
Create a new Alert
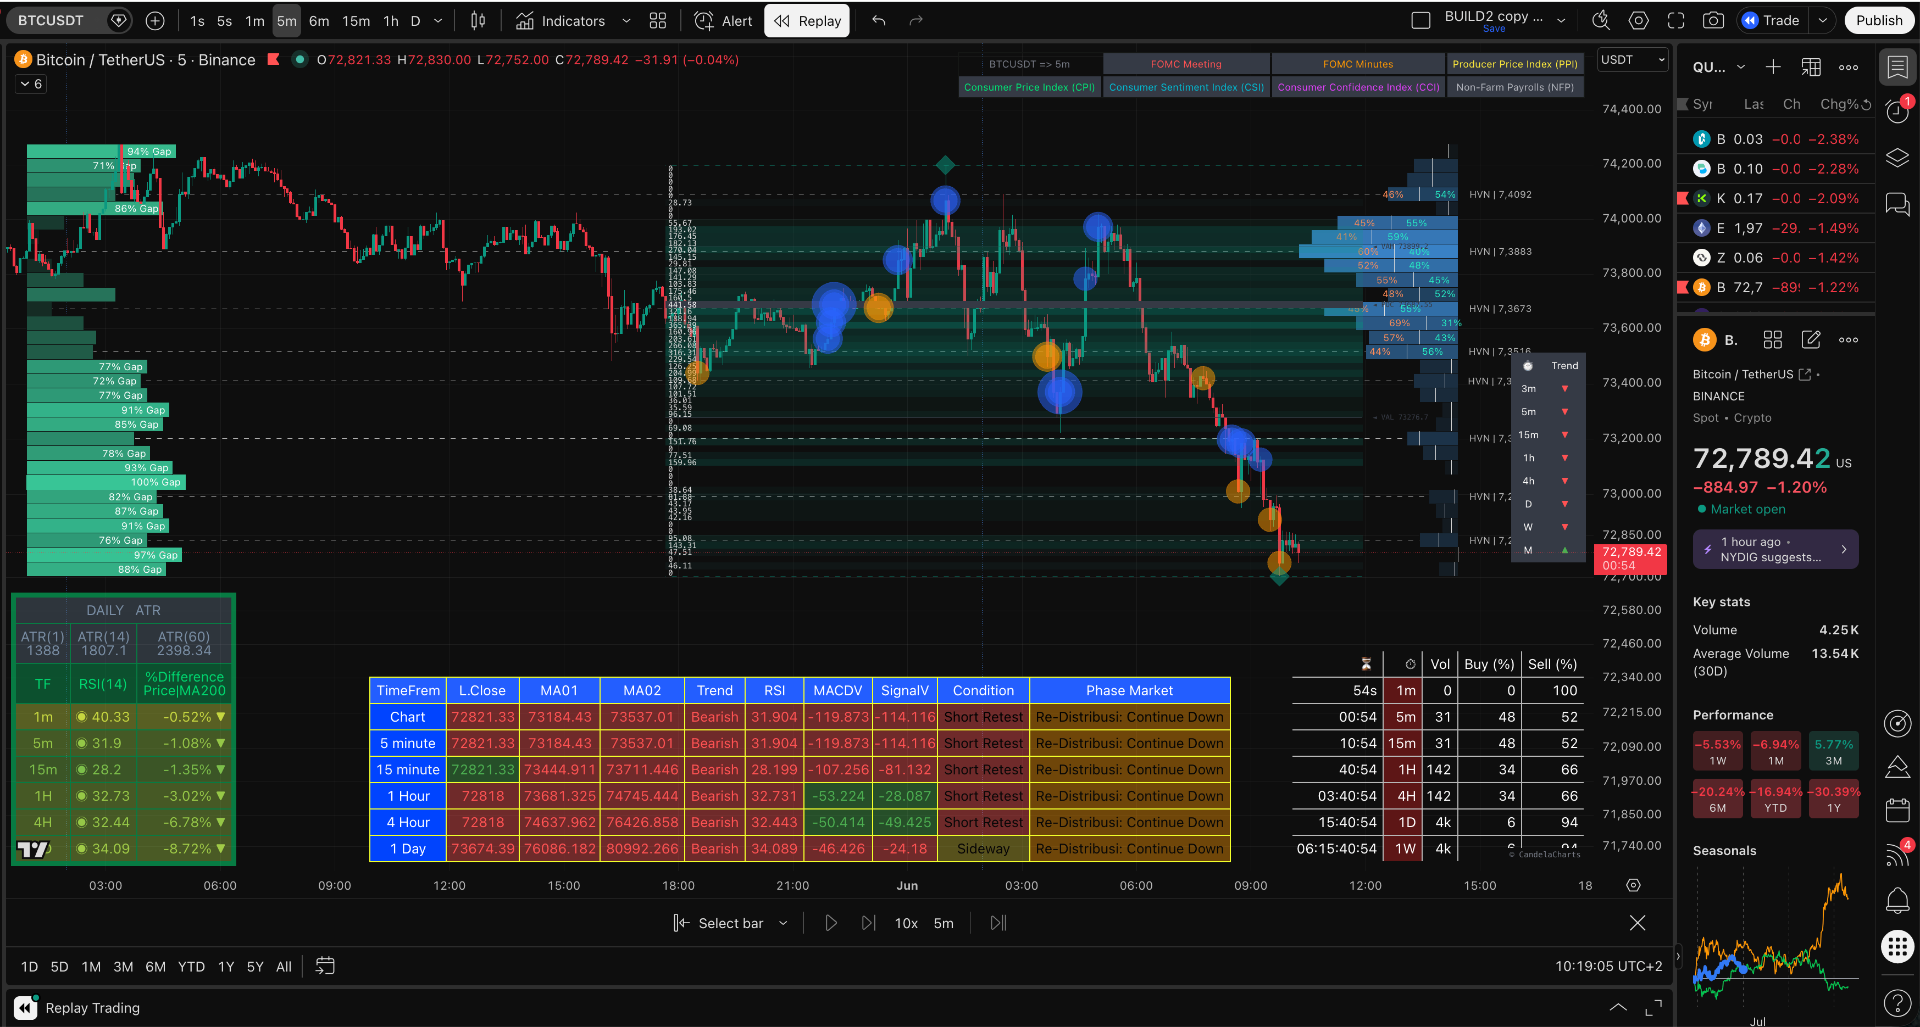[723, 20]
